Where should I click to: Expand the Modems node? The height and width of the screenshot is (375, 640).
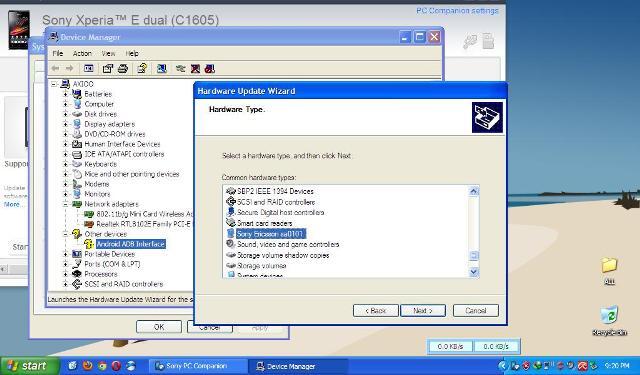65,184
